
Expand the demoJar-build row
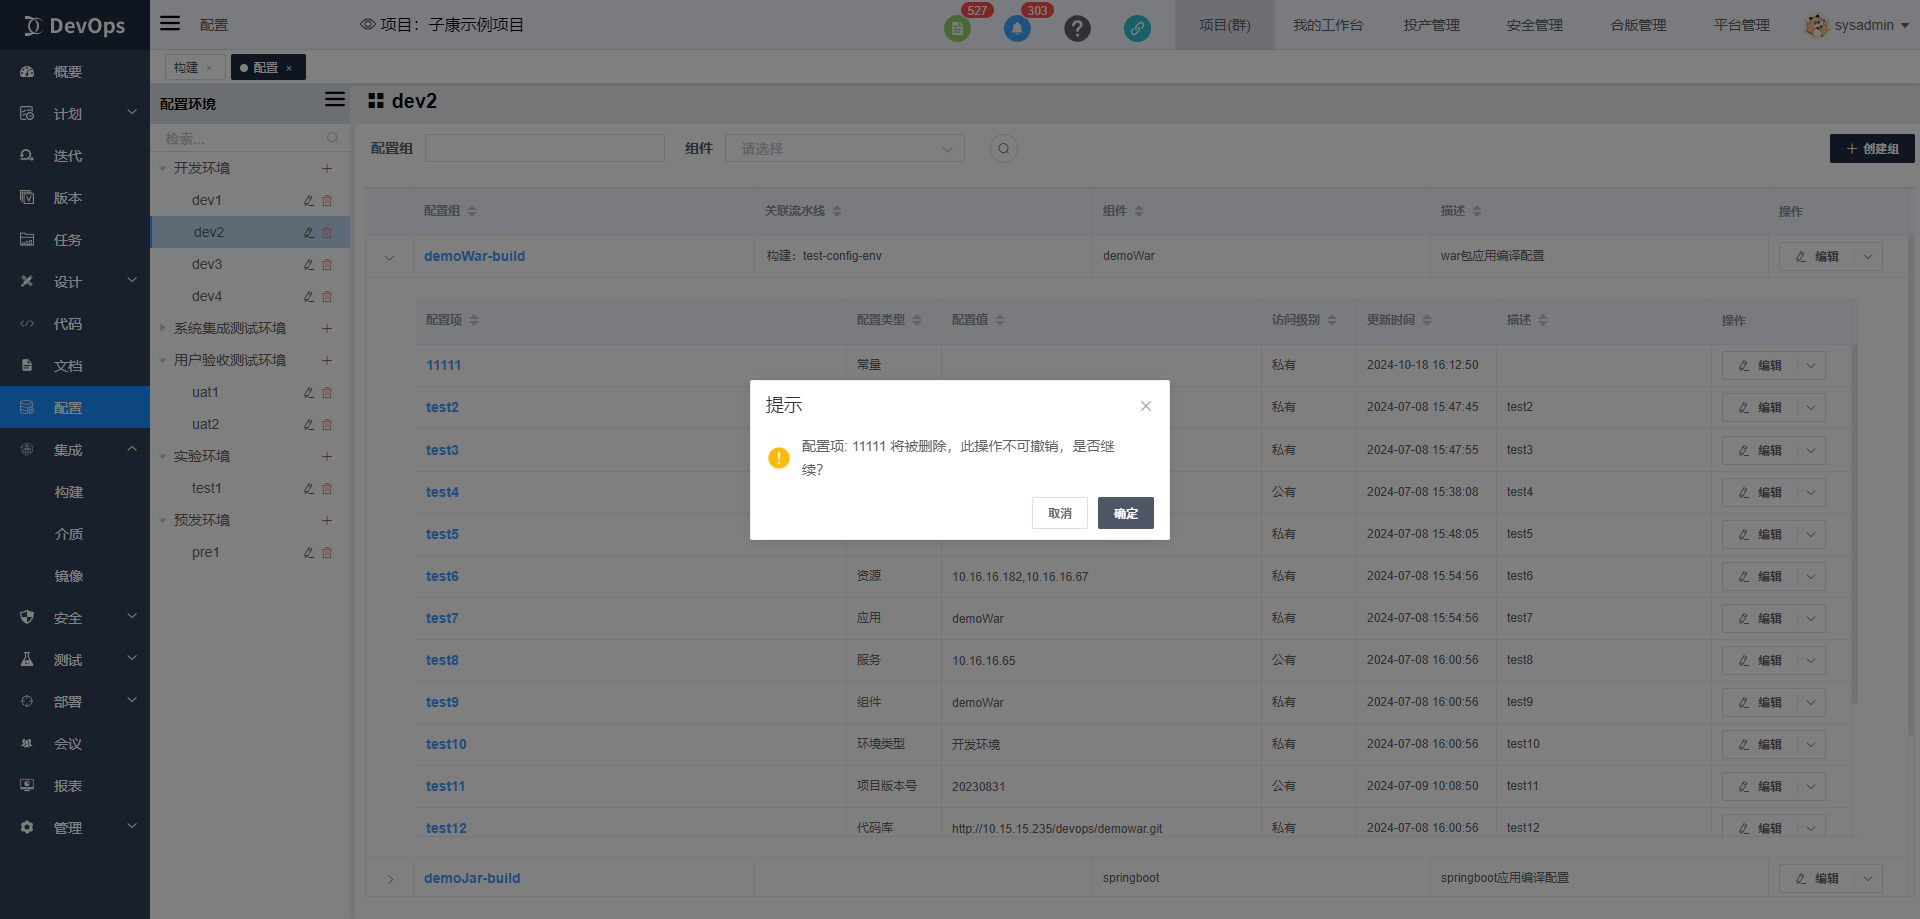pyautogui.click(x=390, y=879)
